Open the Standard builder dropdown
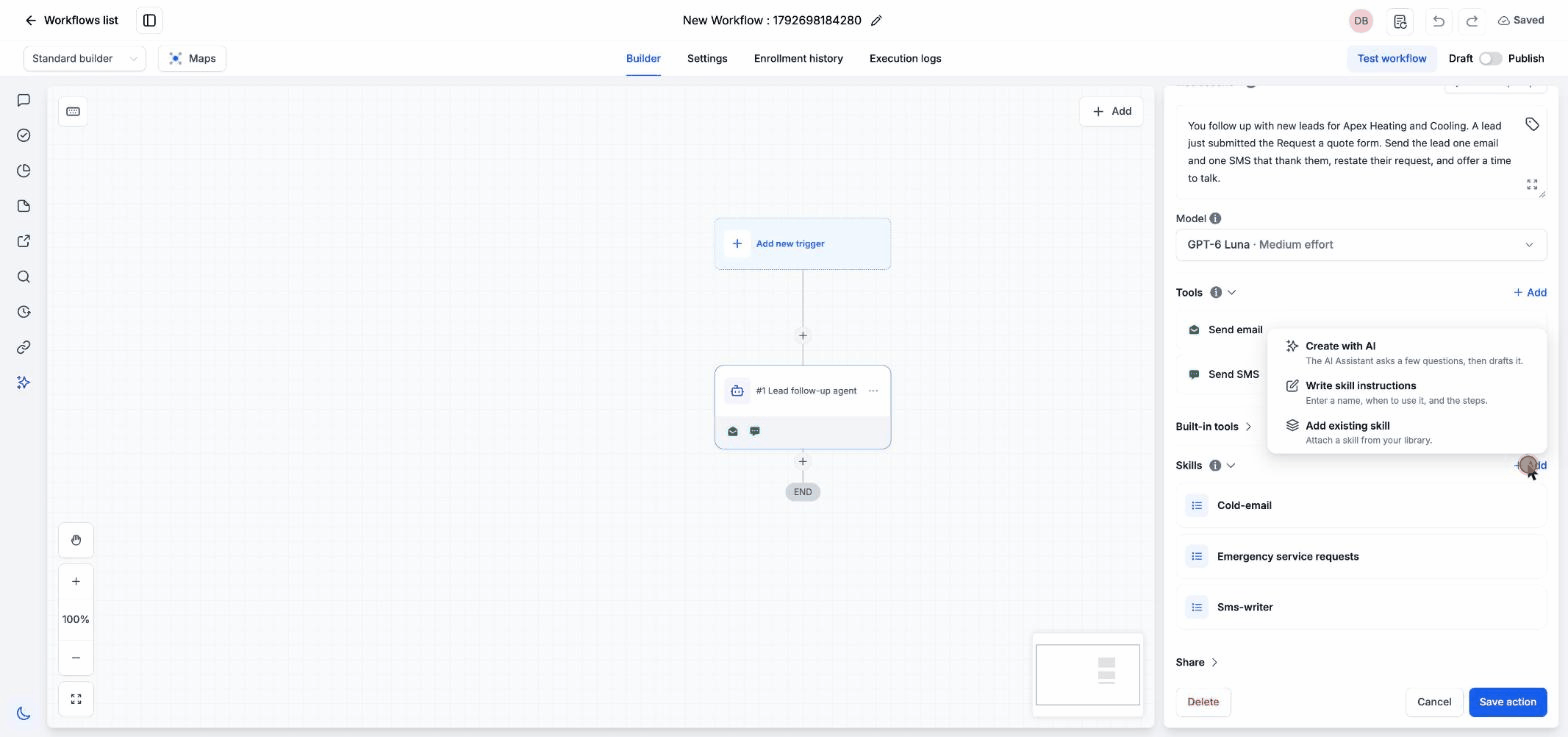The height and width of the screenshot is (737, 1568). point(85,59)
